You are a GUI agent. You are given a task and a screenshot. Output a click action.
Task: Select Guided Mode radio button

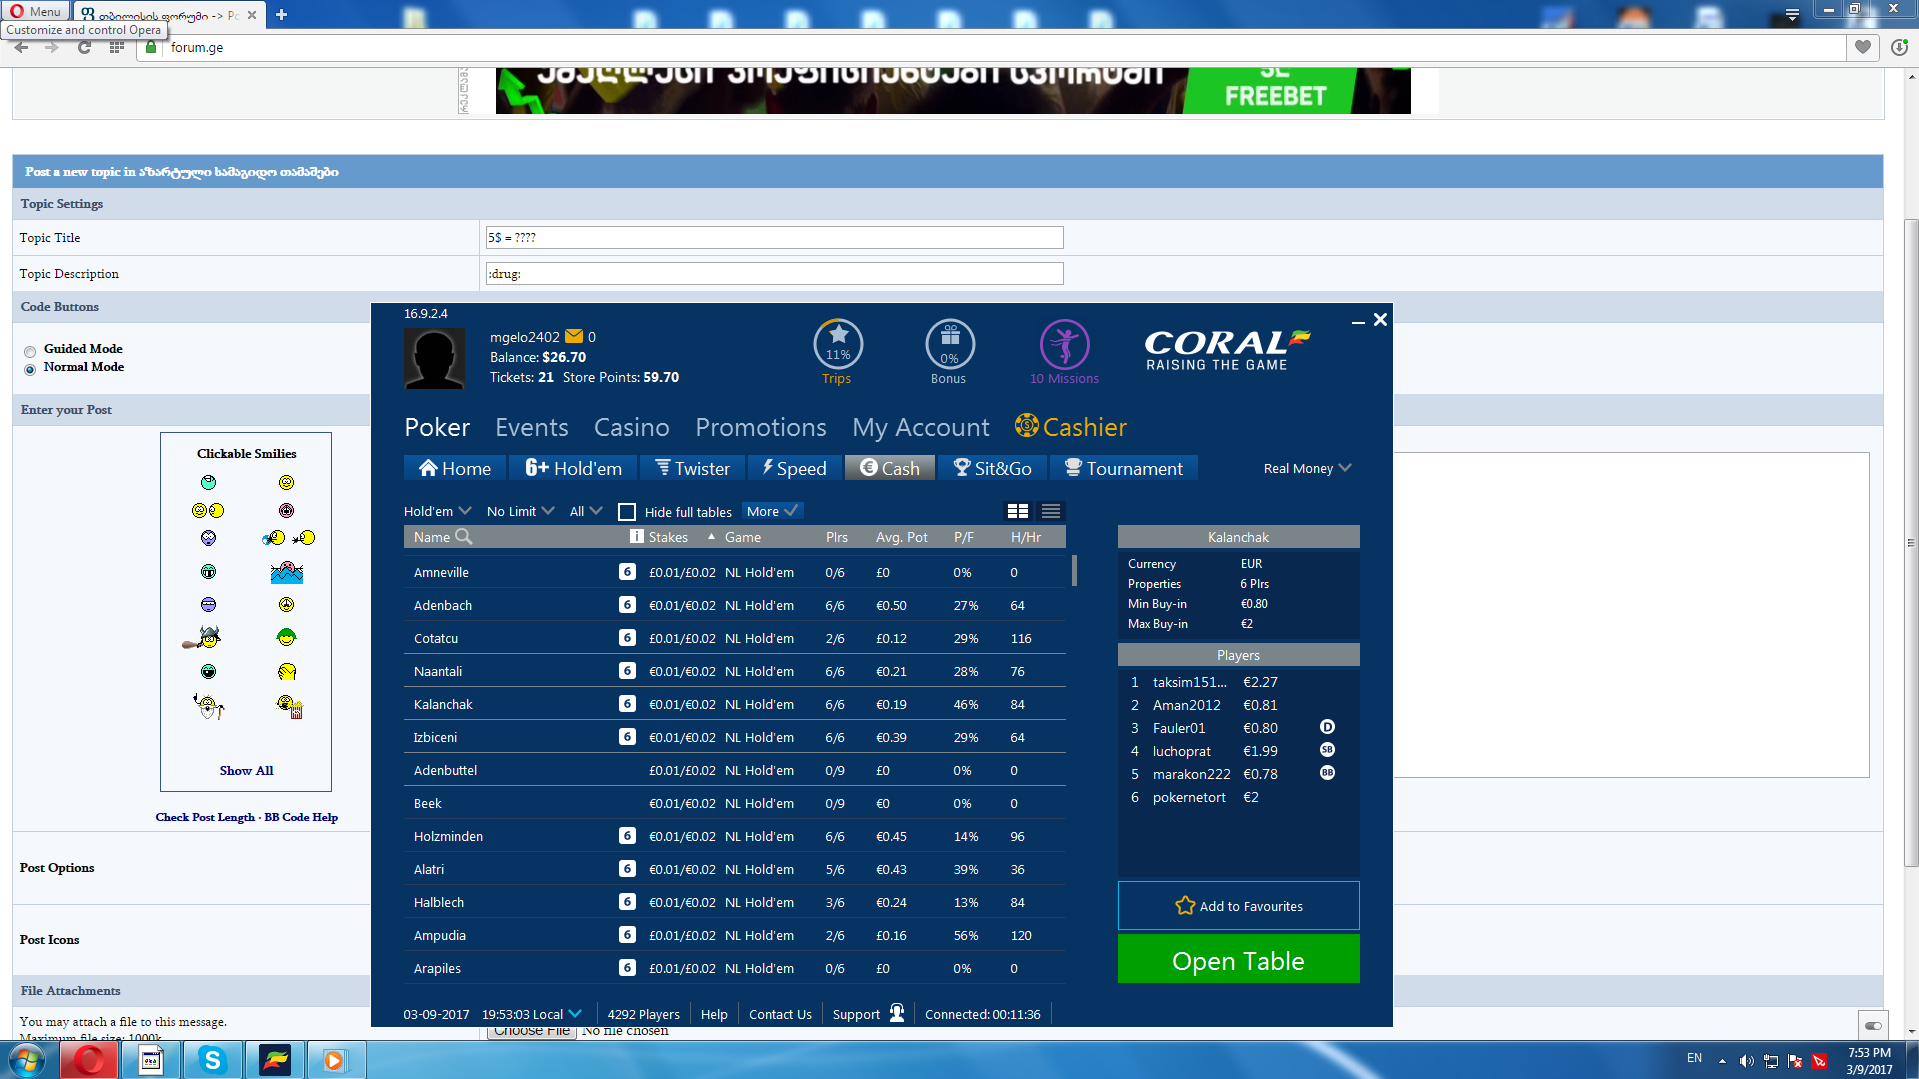[x=30, y=351]
